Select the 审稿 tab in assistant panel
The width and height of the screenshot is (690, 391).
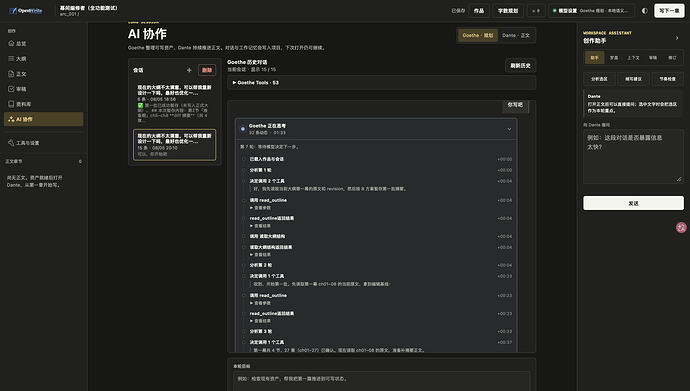tap(653, 58)
